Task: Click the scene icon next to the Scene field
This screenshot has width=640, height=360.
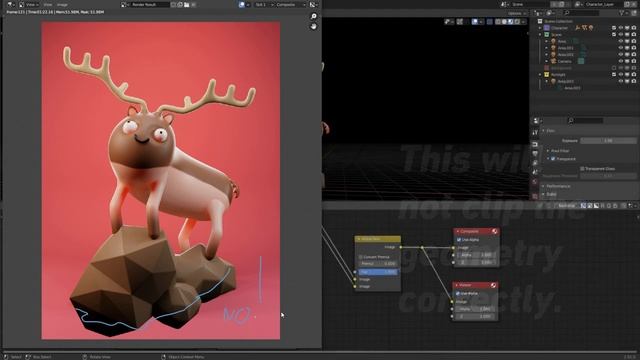Action: tap(504, 4)
